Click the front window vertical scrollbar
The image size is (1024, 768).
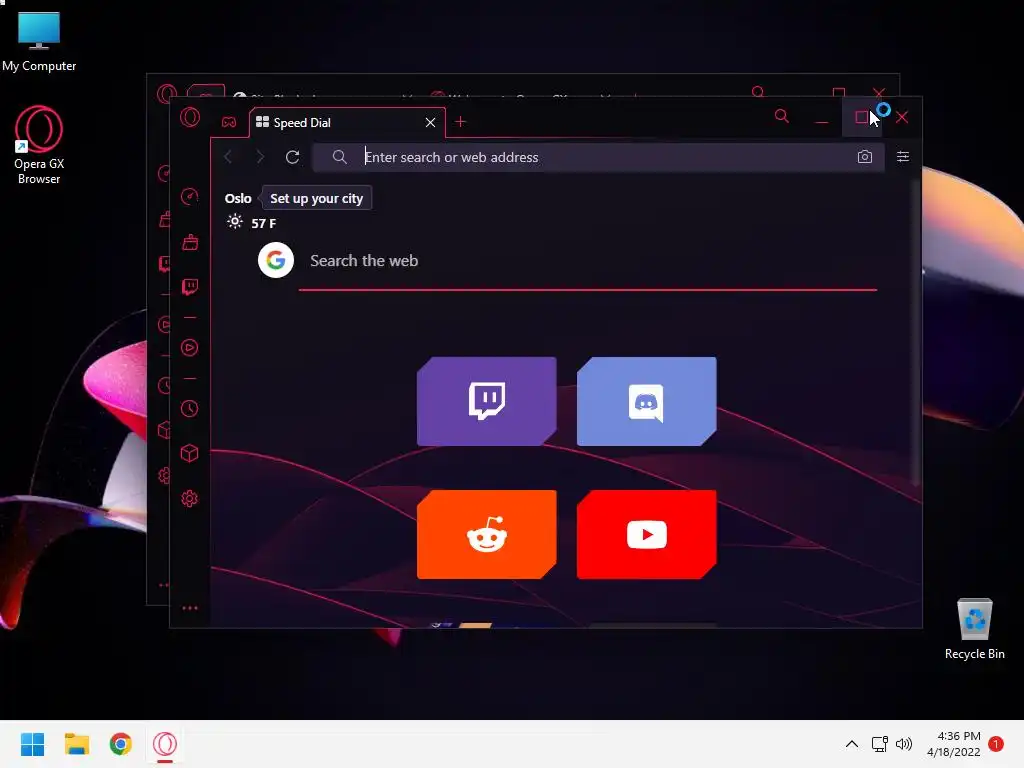point(916,330)
